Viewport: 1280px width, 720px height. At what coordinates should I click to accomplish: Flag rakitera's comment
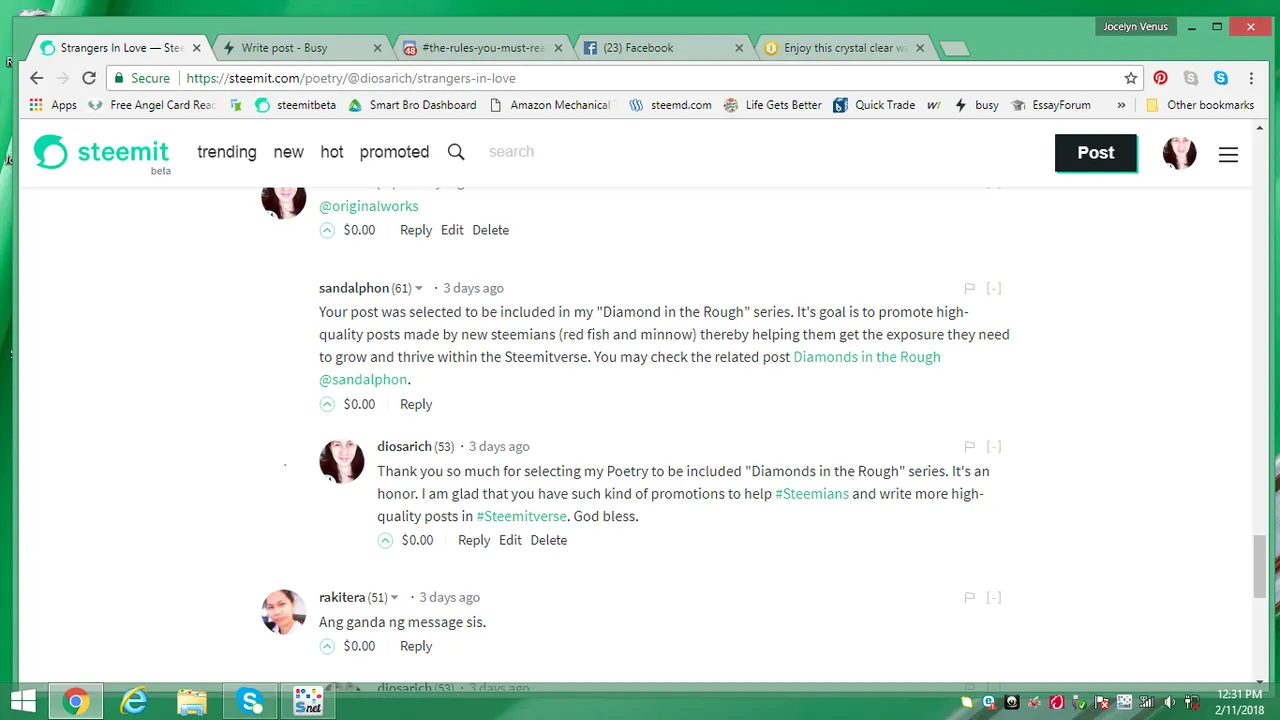point(969,597)
